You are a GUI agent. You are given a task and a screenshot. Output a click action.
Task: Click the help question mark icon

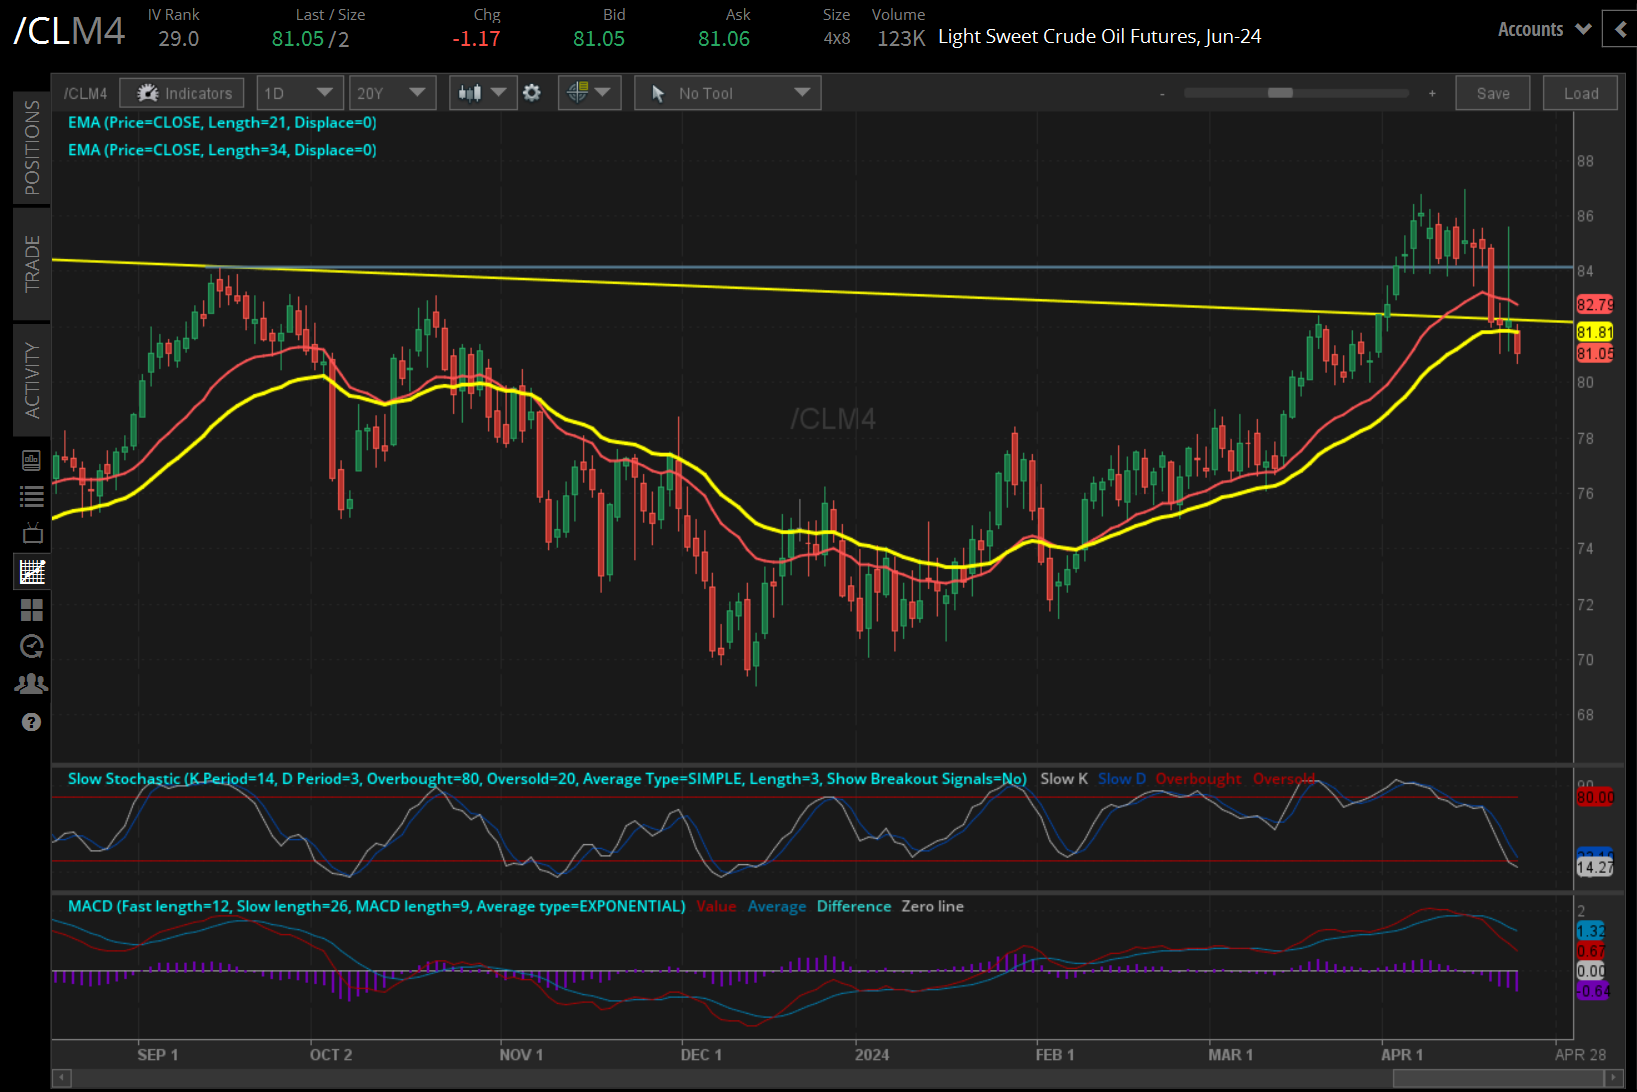click(31, 722)
